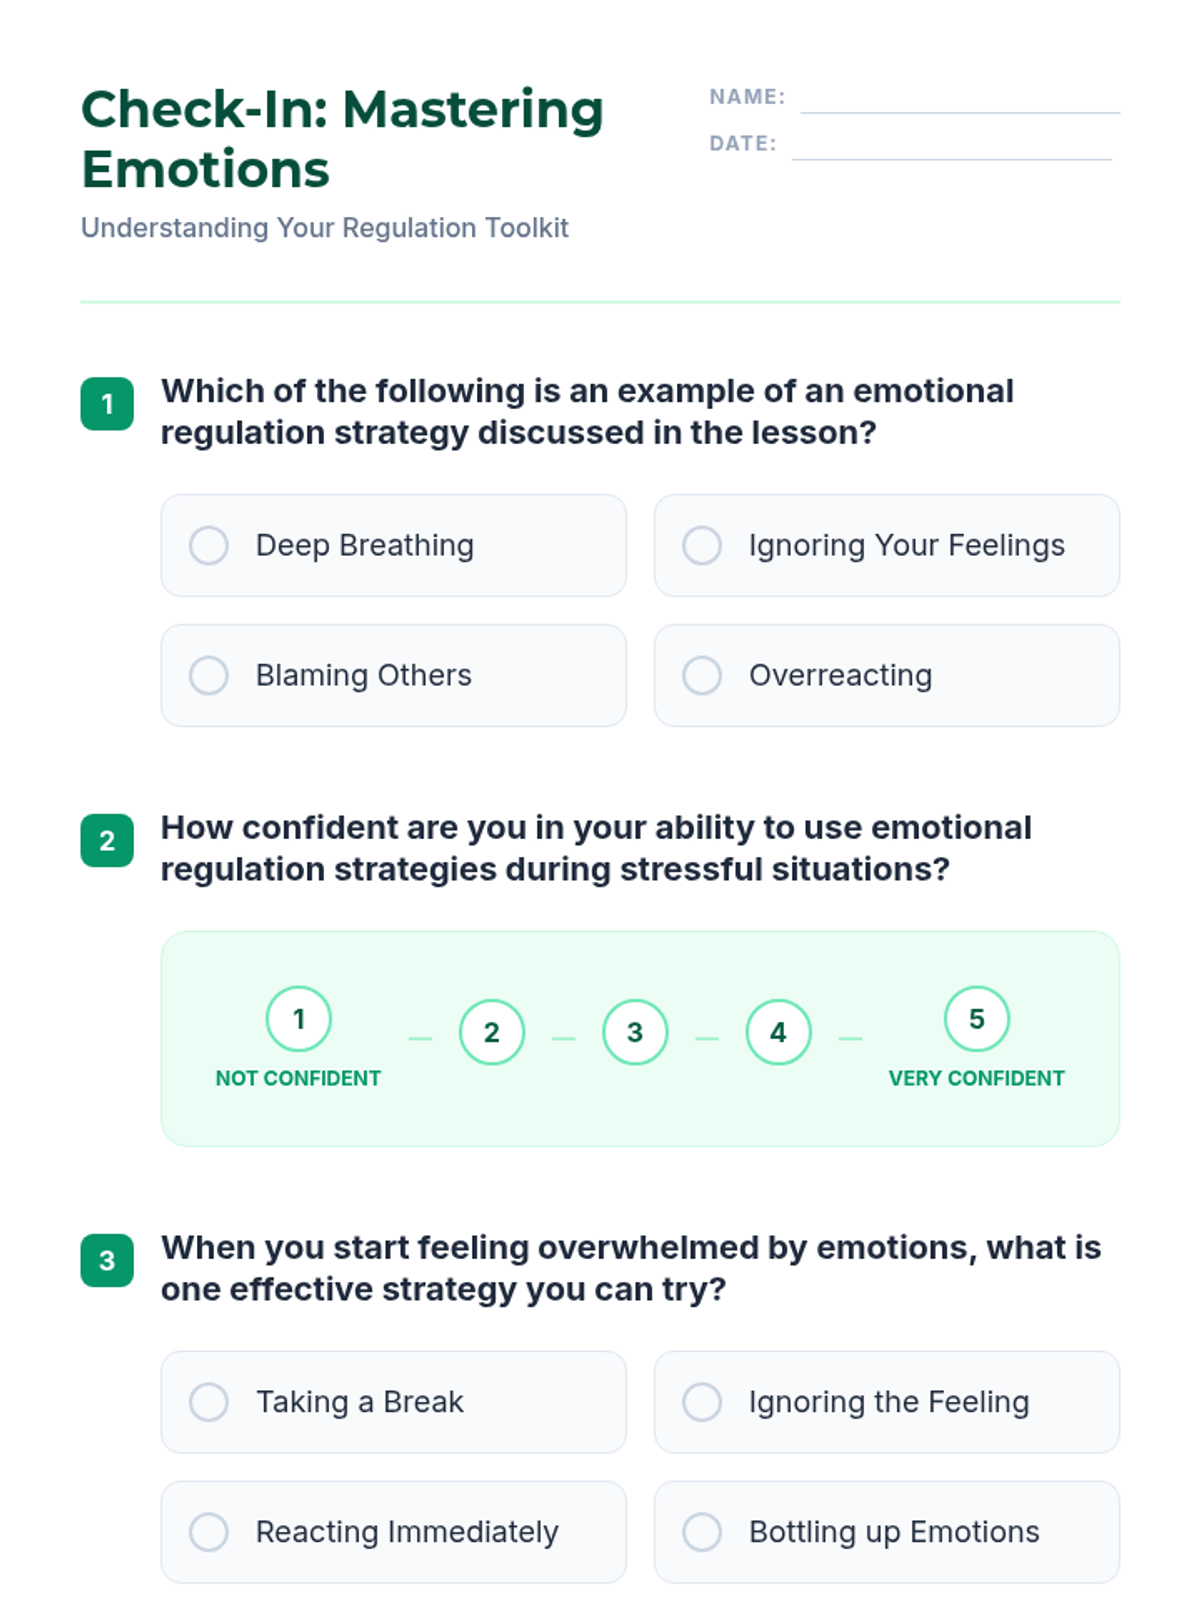Click the Date input line
This screenshot has height=1600, width=1200.
[x=951, y=146]
